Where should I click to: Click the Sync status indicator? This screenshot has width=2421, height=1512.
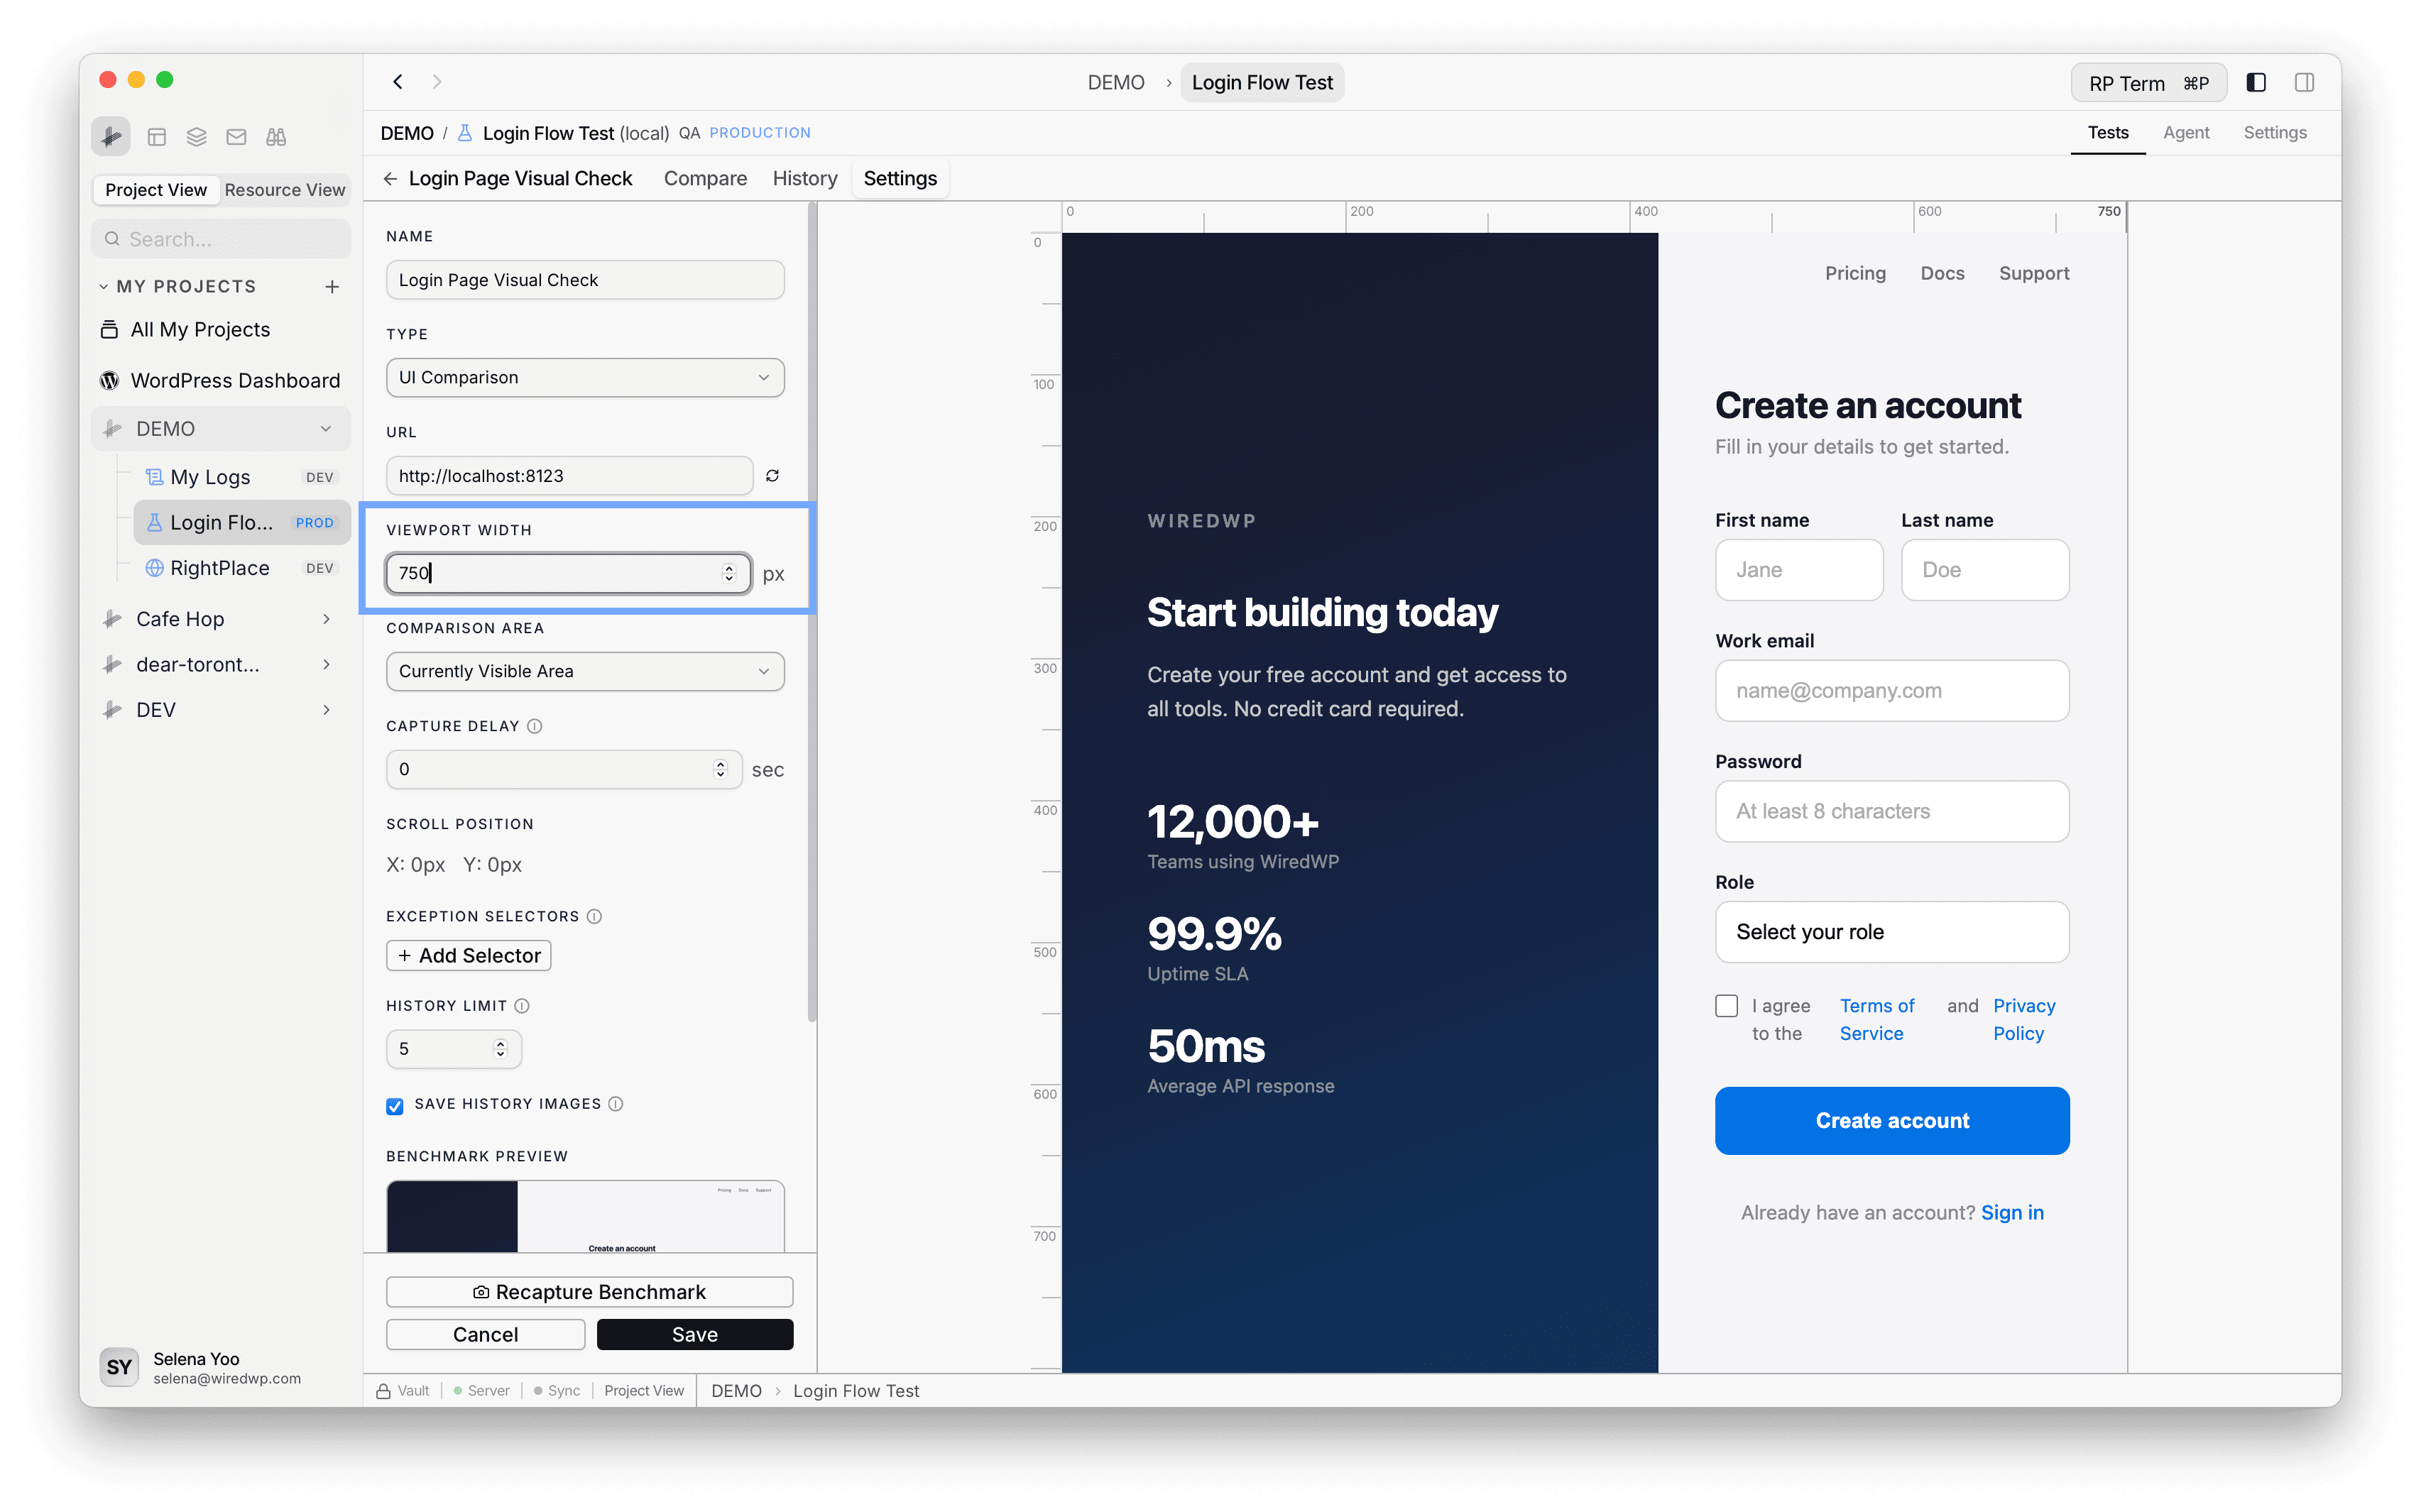(x=557, y=1391)
